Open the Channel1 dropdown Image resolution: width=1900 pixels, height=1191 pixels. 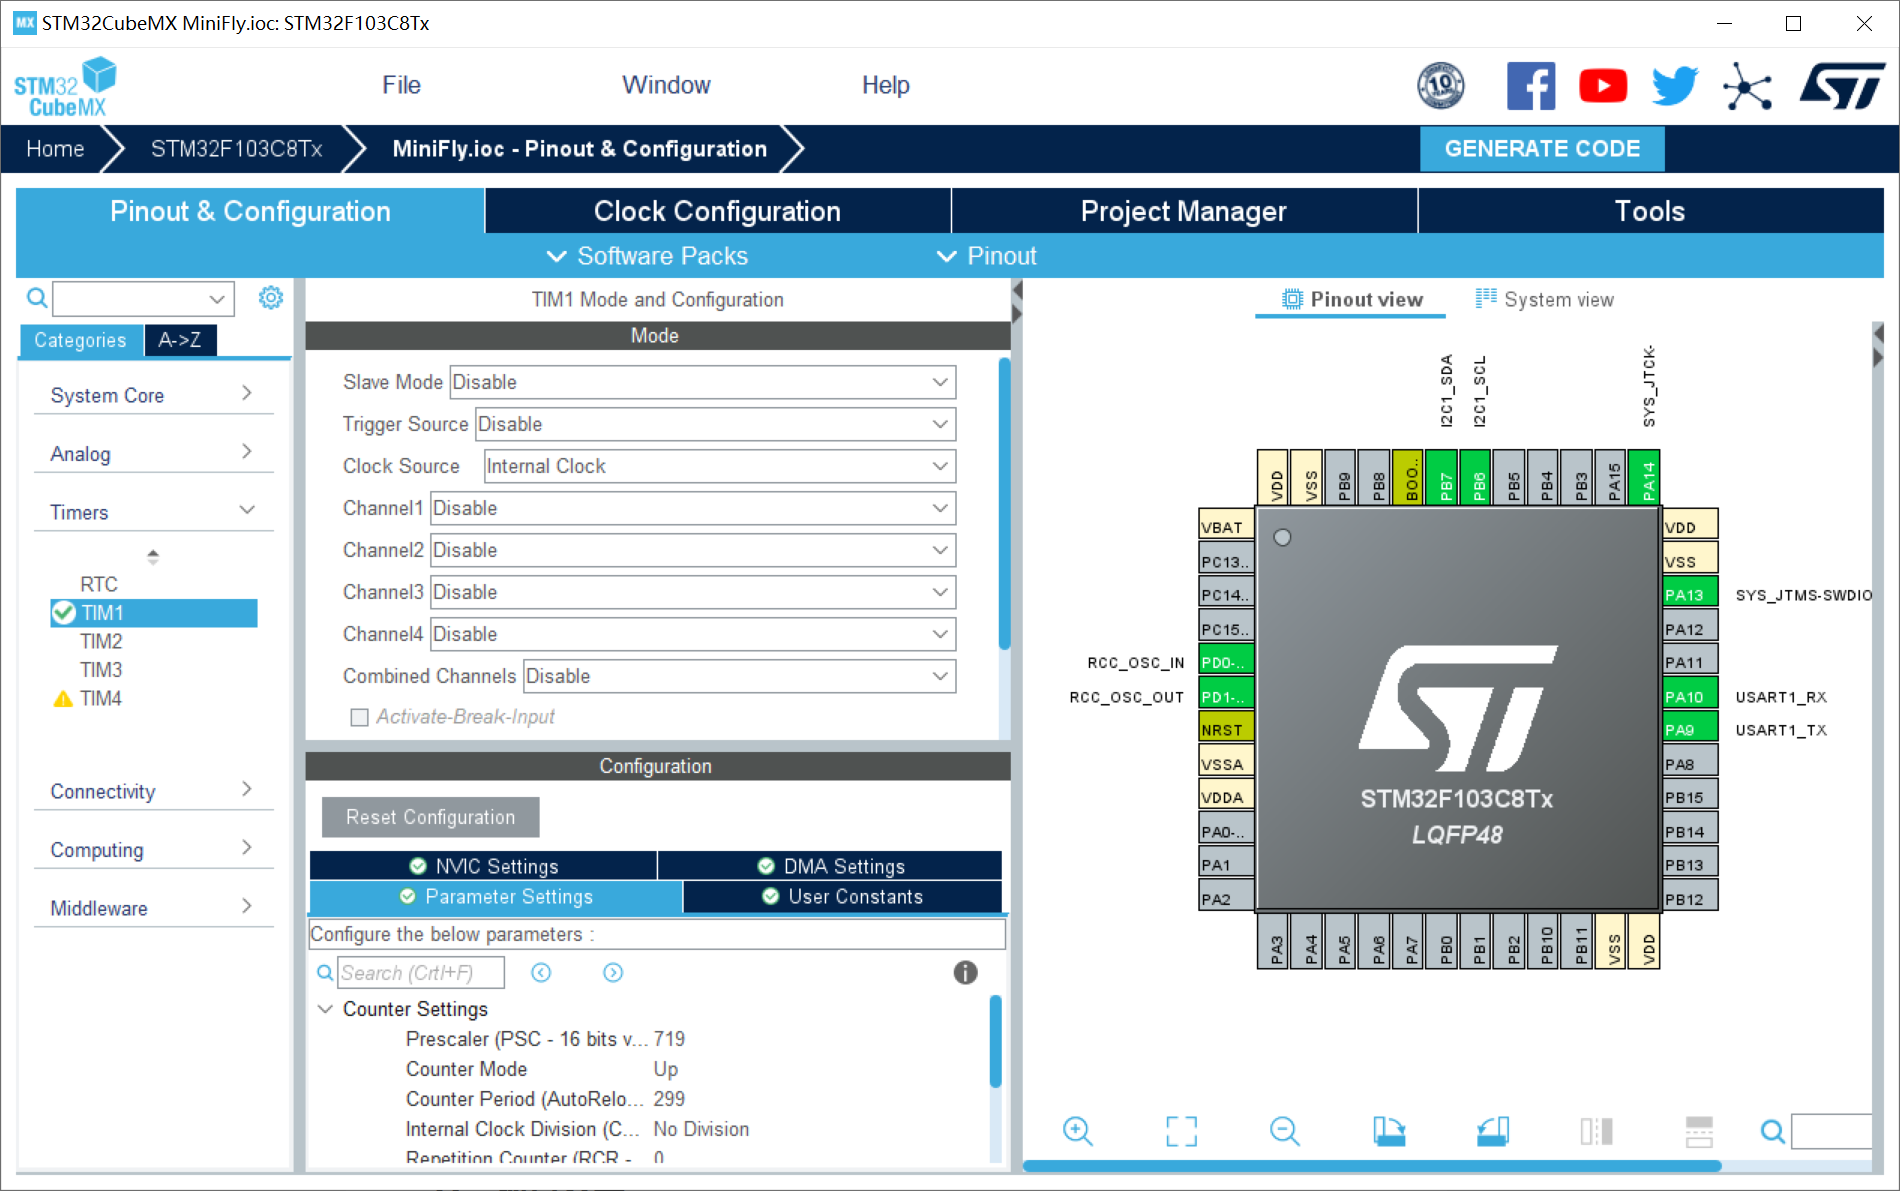pos(693,508)
